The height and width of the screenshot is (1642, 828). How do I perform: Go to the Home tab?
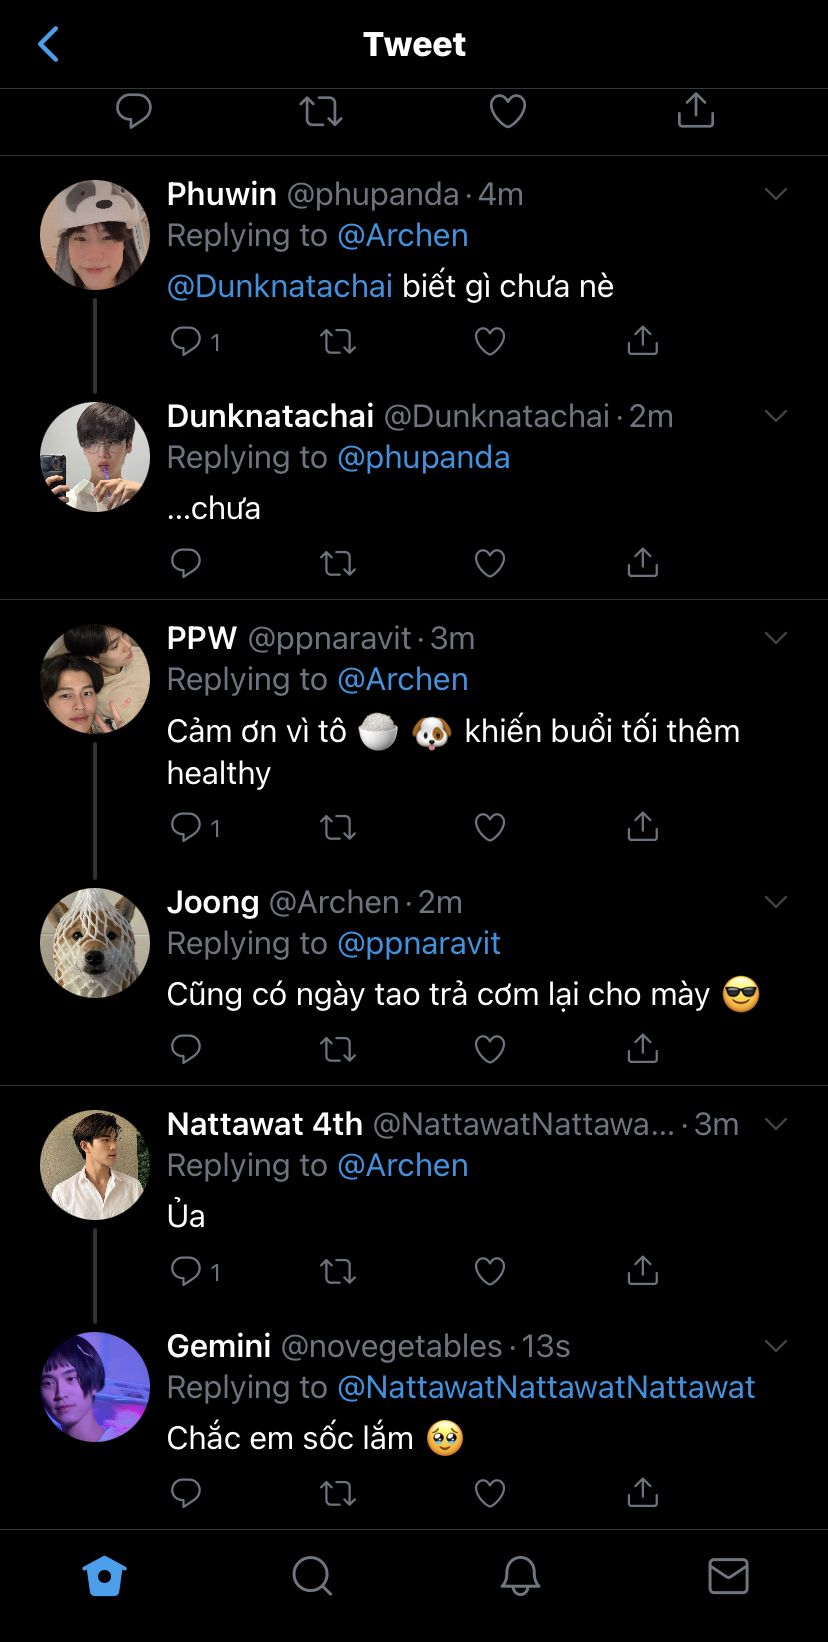coord(104,1576)
